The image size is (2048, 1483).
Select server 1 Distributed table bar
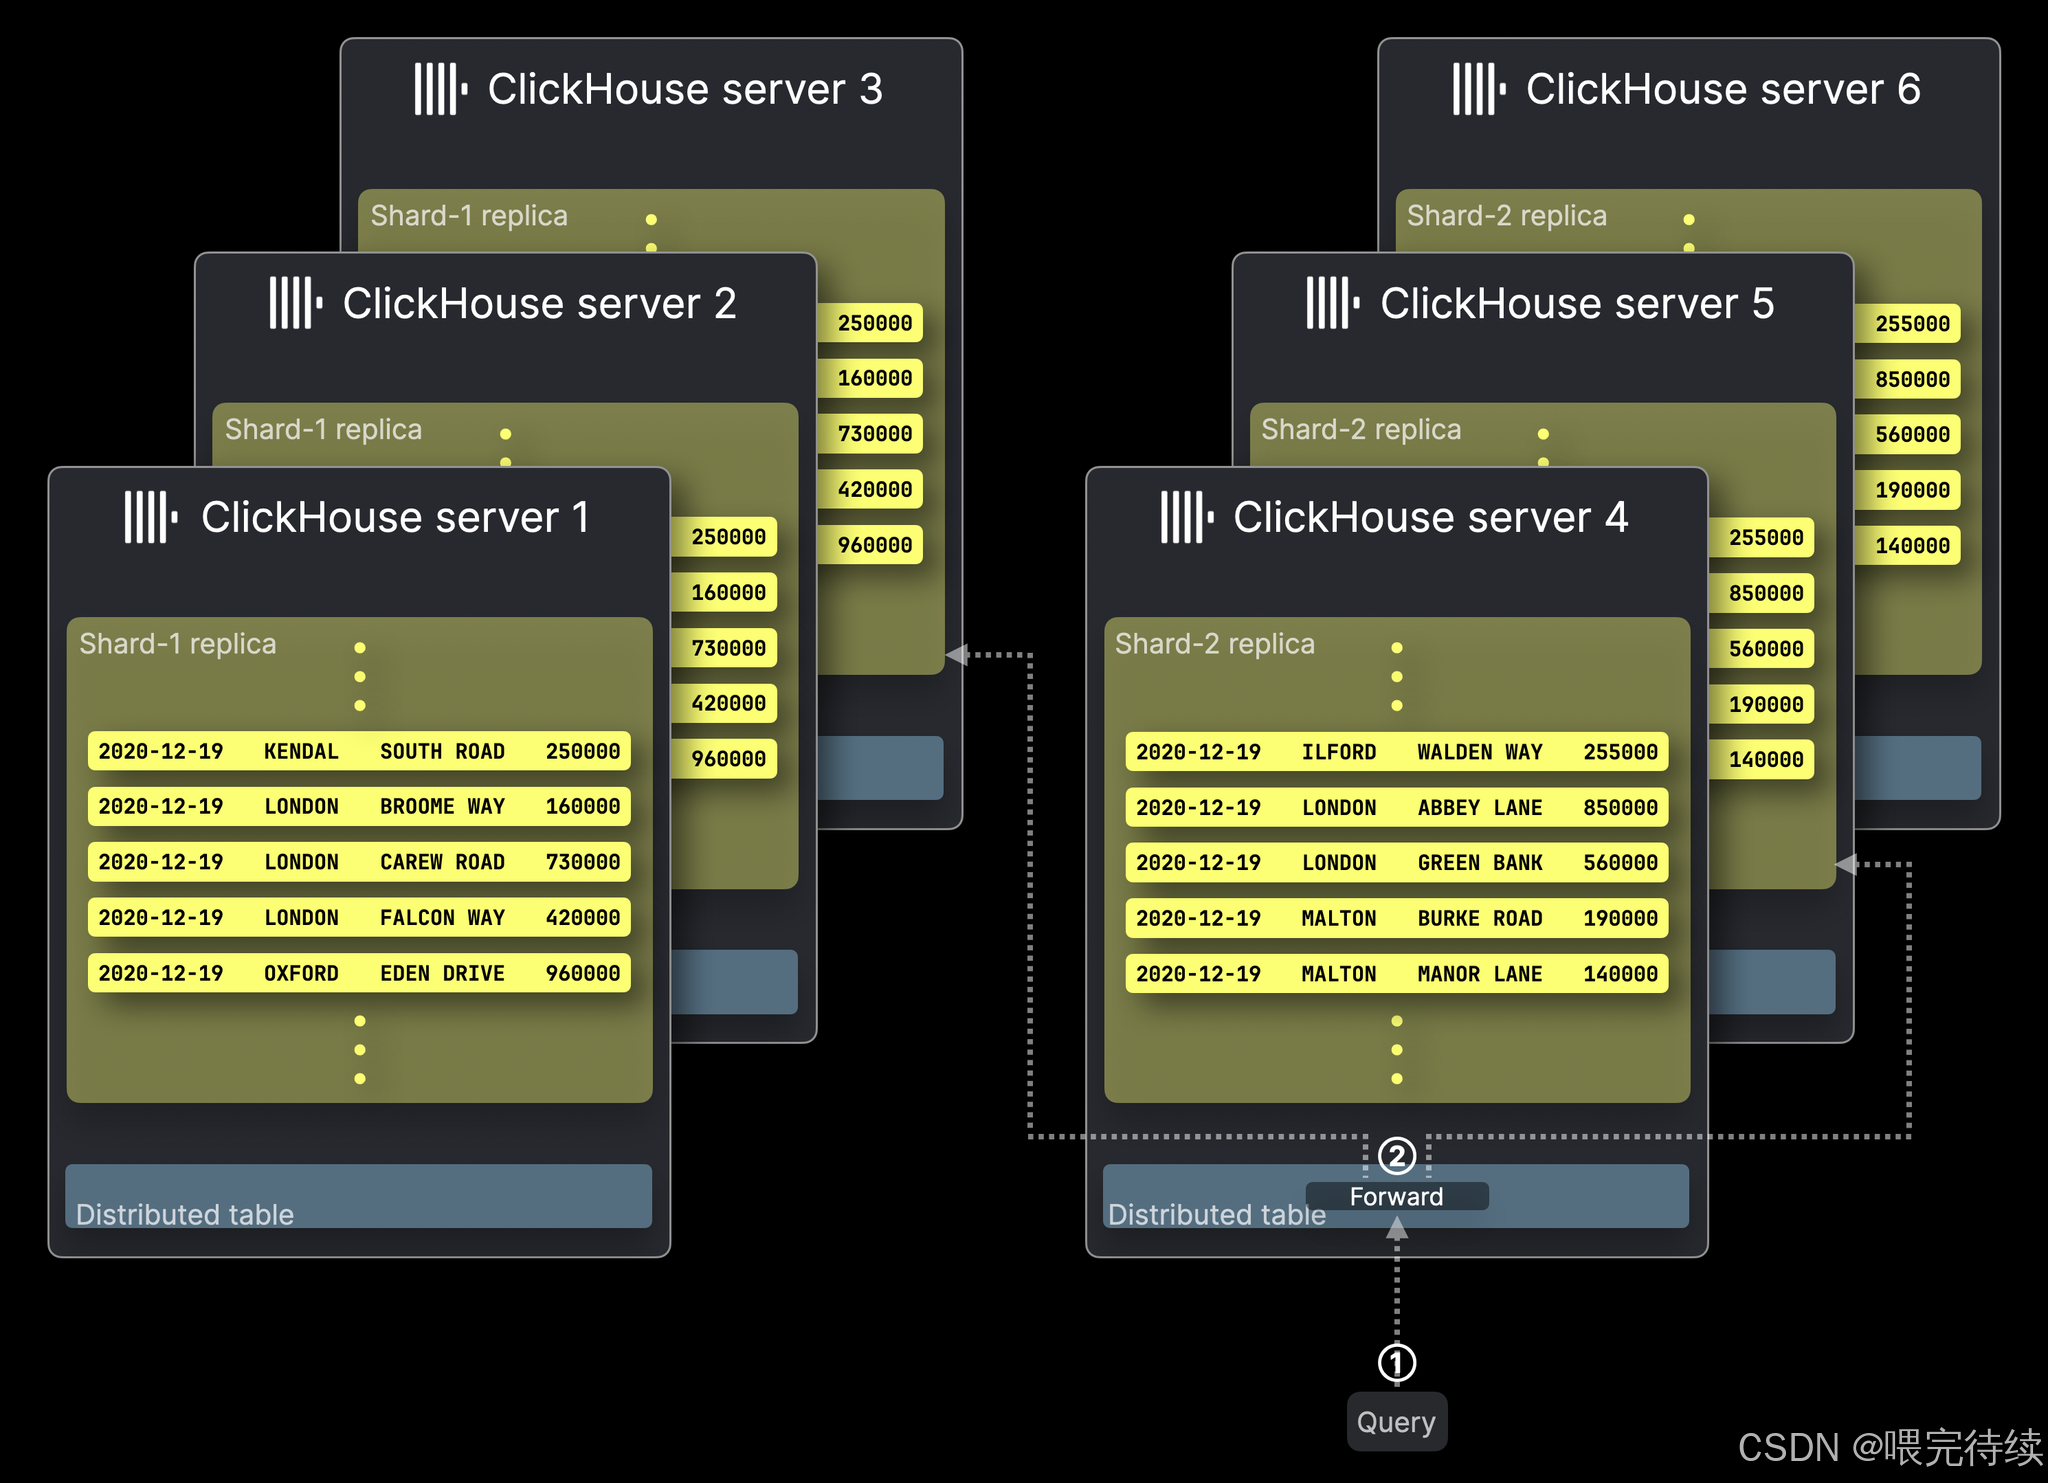coord(359,1196)
